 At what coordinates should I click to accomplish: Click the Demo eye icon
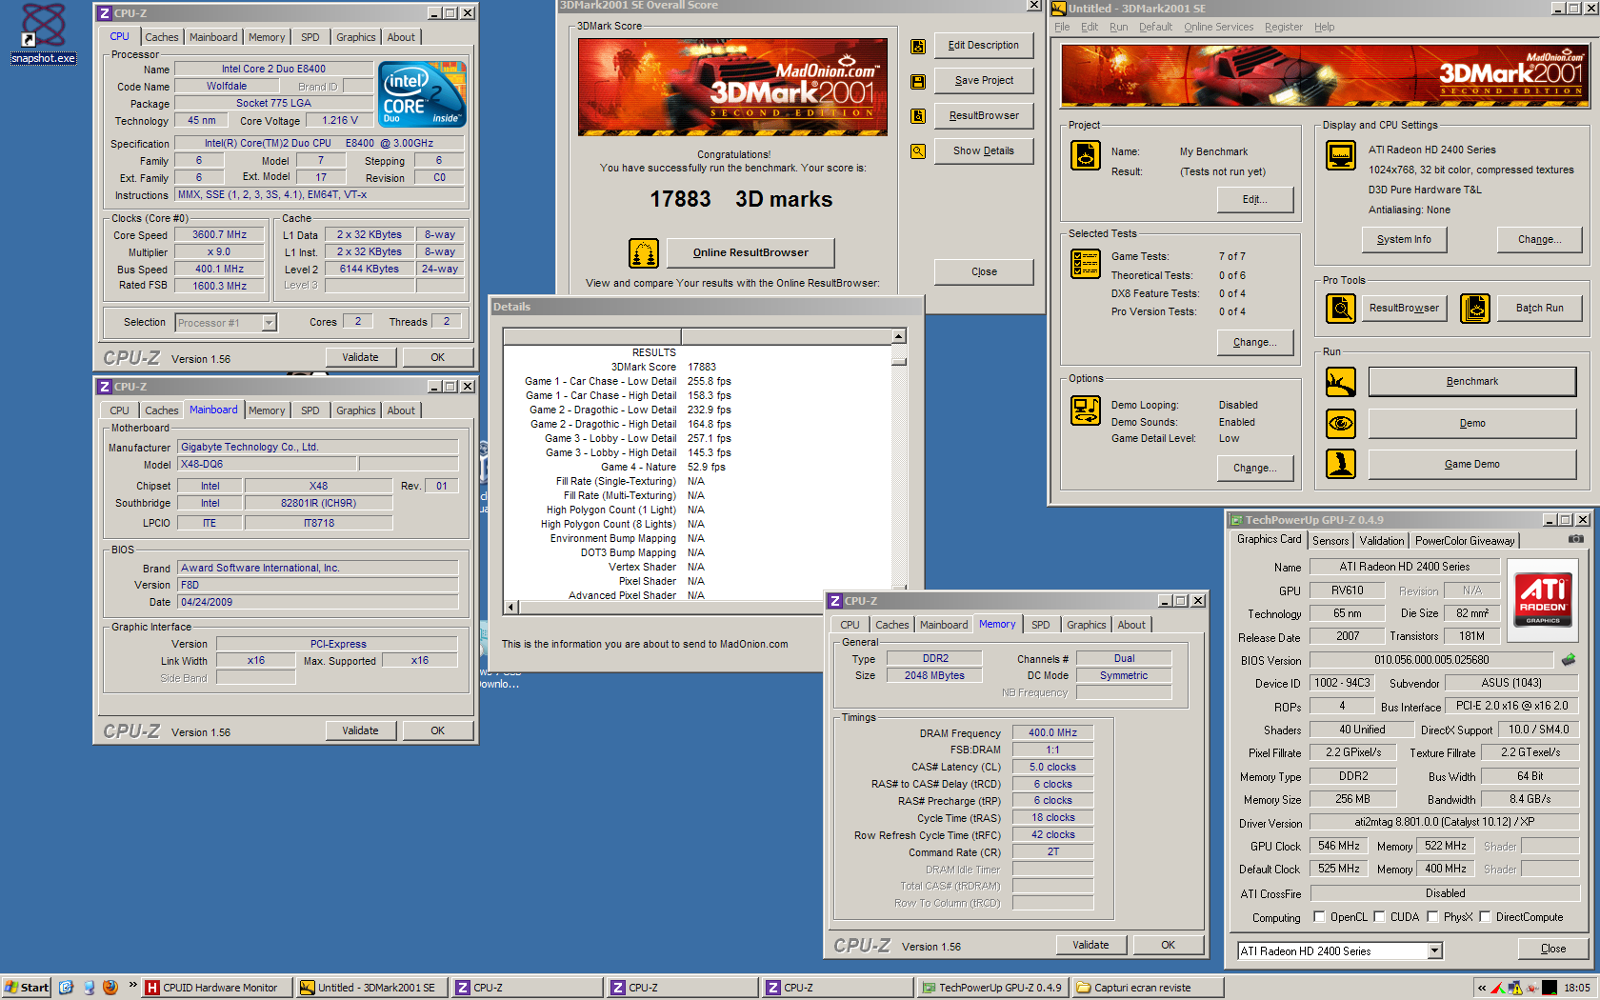point(1341,424)
